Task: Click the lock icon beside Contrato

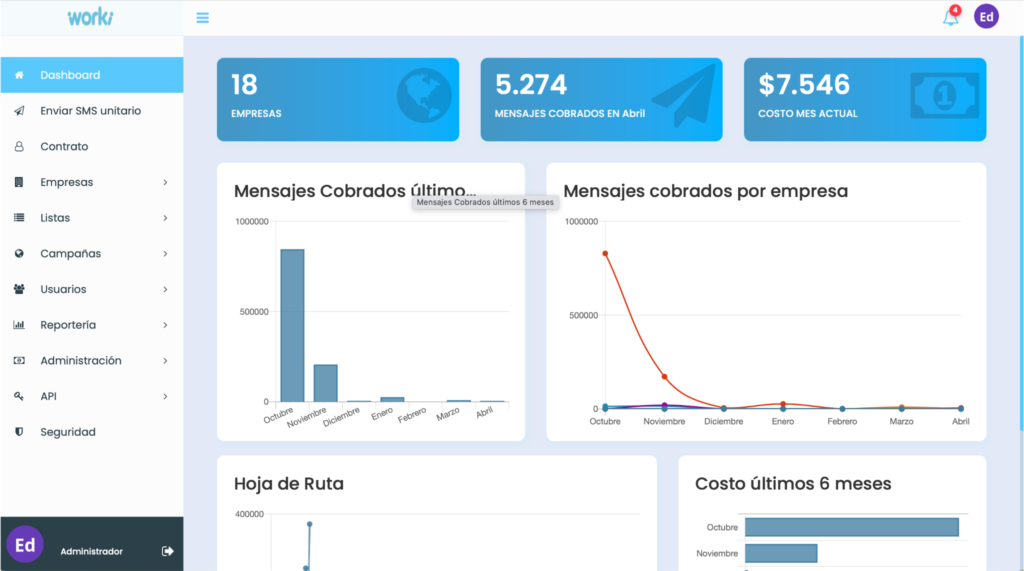Action: 19,146
